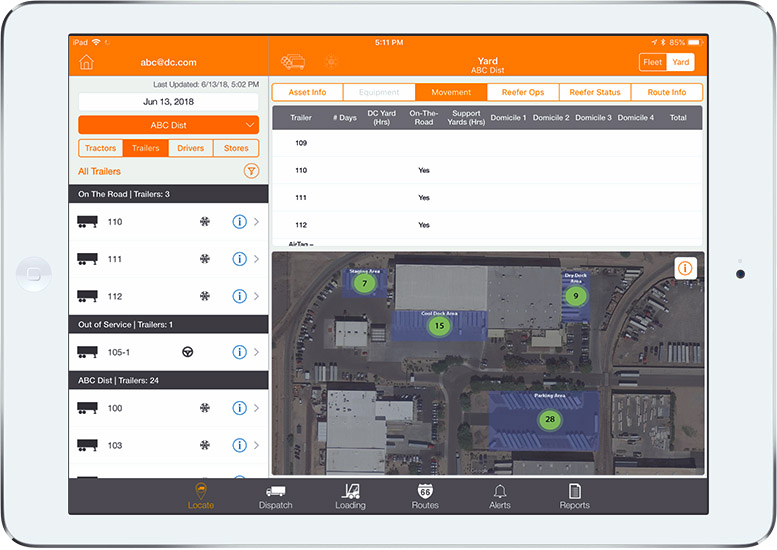
Task: Open the Loading section
Action: [x=350, y=496]
